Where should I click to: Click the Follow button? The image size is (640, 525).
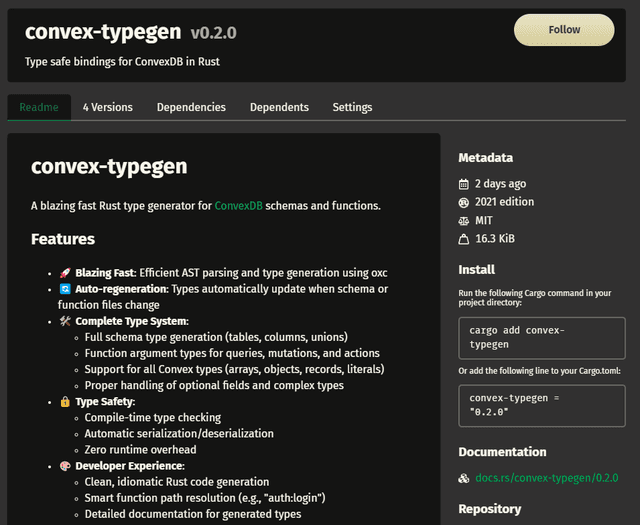pyautogui.click(x=564, y=30)
